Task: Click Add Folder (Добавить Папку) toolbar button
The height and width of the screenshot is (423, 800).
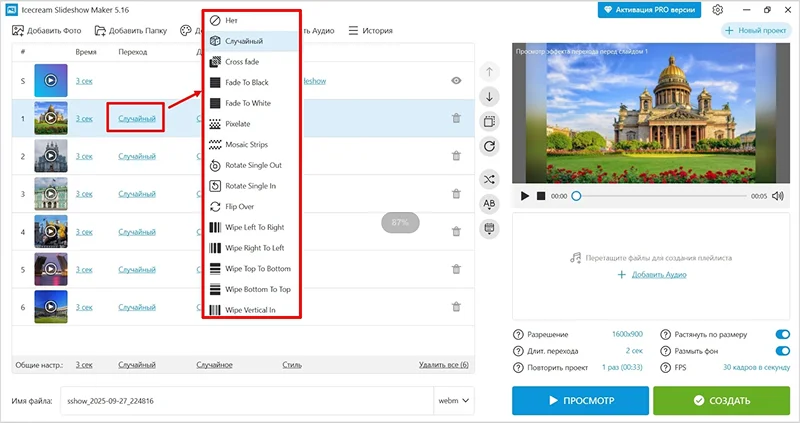Action: (x=131, y=31)
